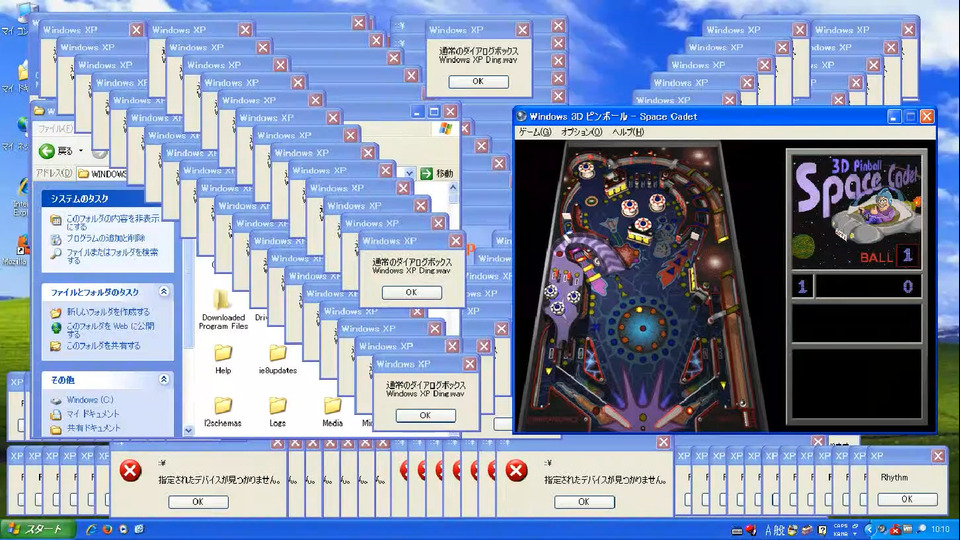Click OK in lowest Windows XP Ding dialog
This screenshot has height=540, width=960.
point(426,415)
